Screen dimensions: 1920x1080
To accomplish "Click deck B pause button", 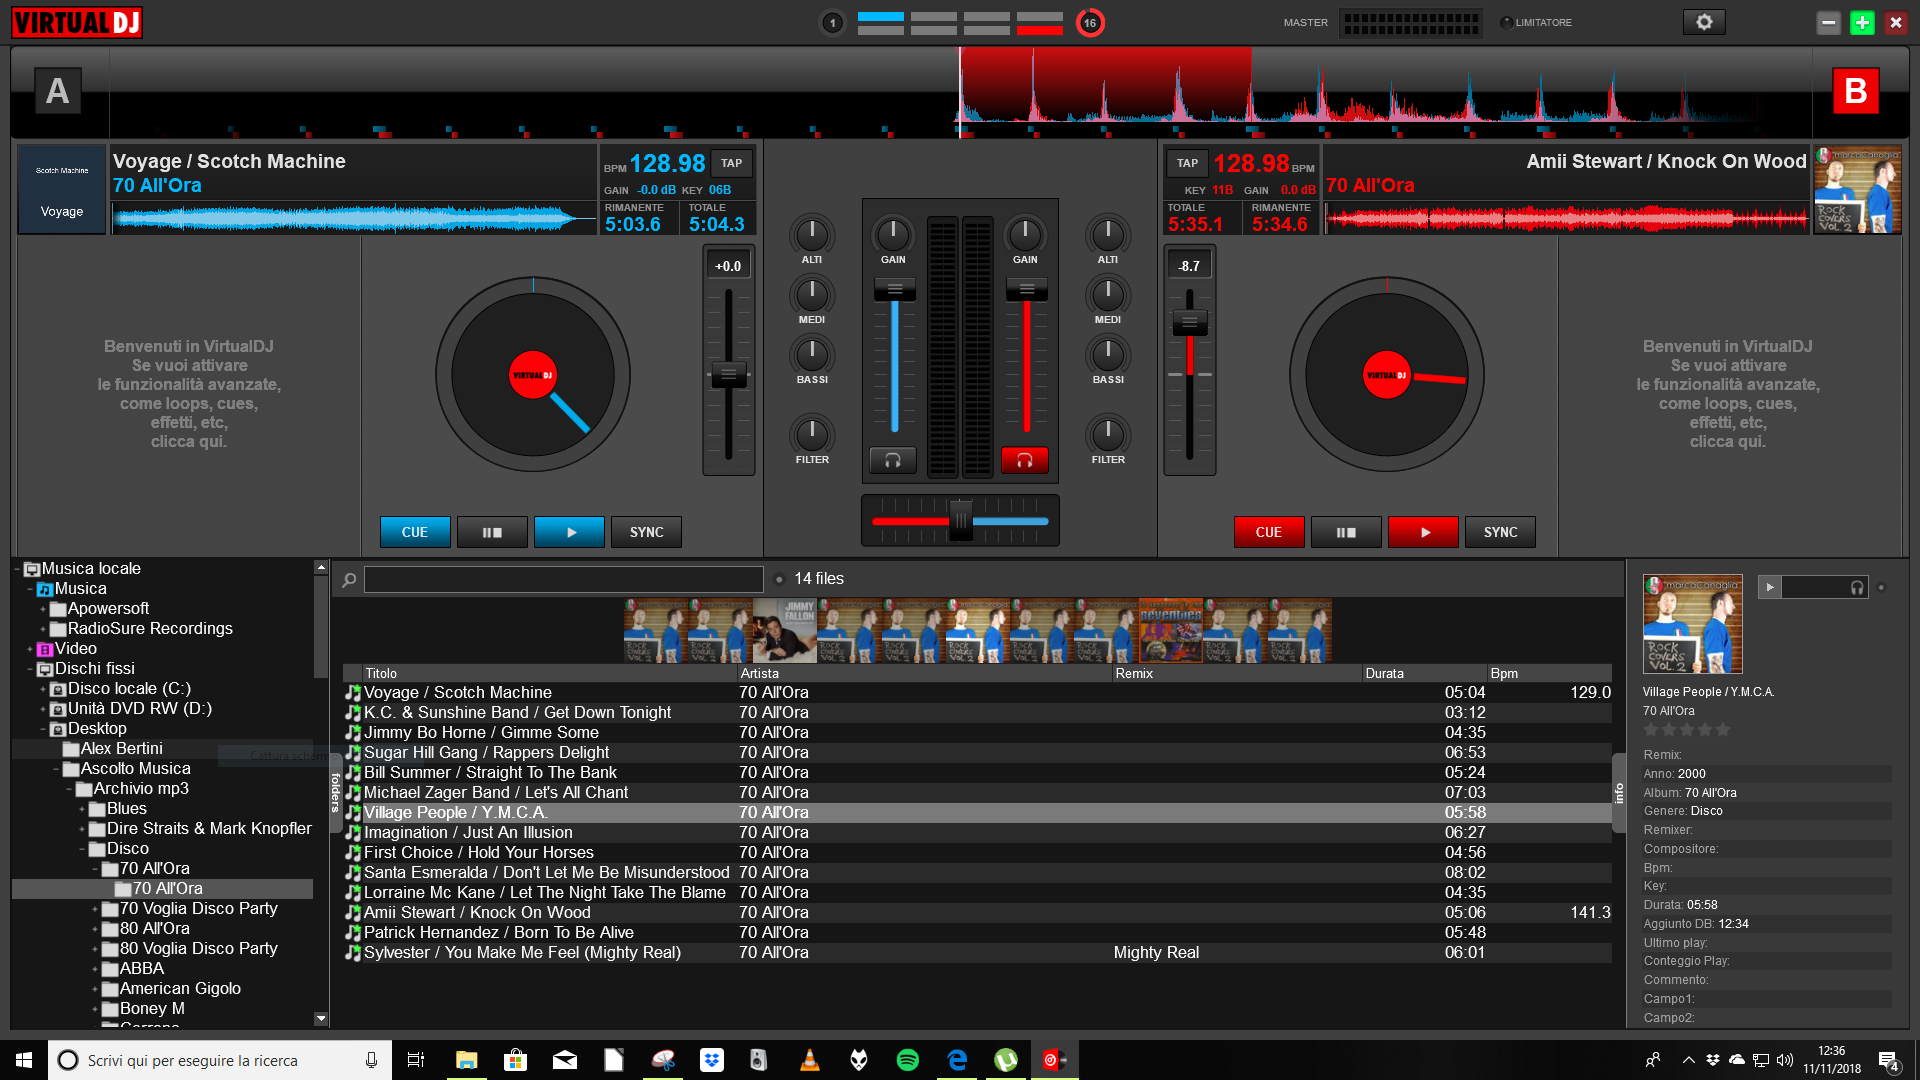I will tap(1346, 532).
